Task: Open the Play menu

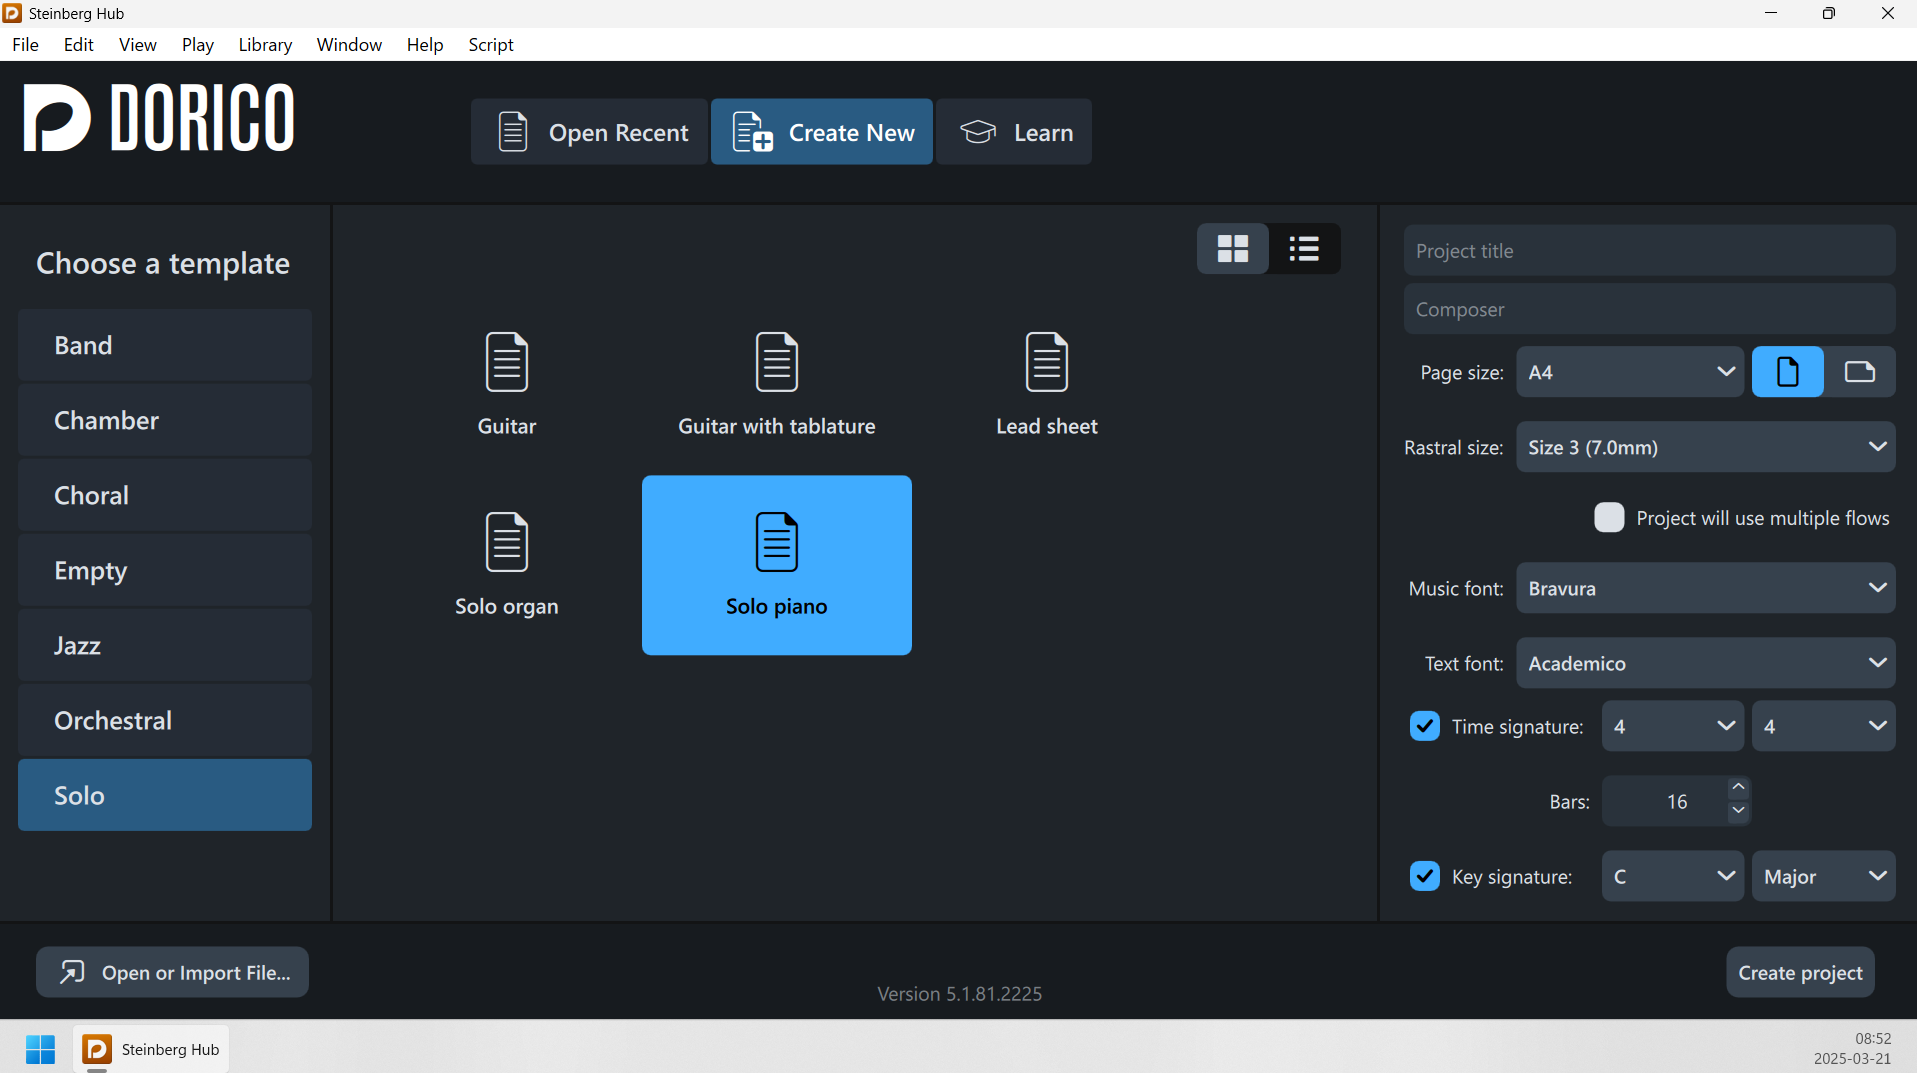Action: 198,44
